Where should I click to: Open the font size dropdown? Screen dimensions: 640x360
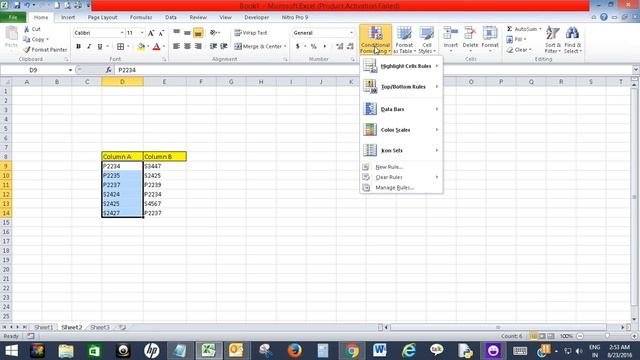click(x=142, y=33)
